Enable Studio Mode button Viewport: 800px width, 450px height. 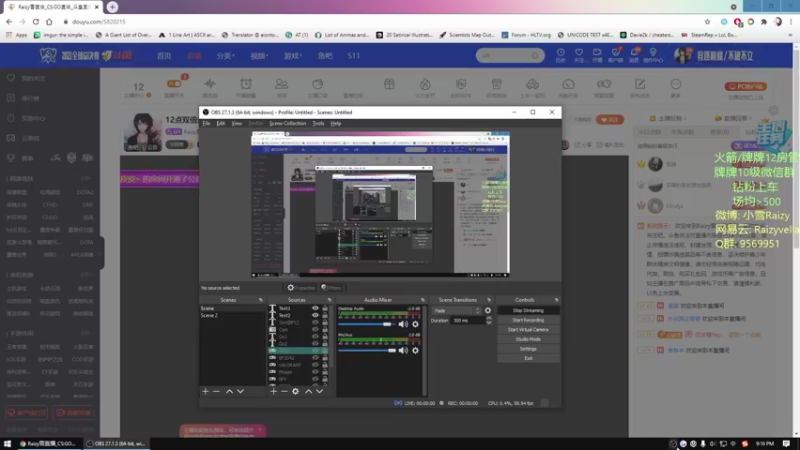coord(528,339)
